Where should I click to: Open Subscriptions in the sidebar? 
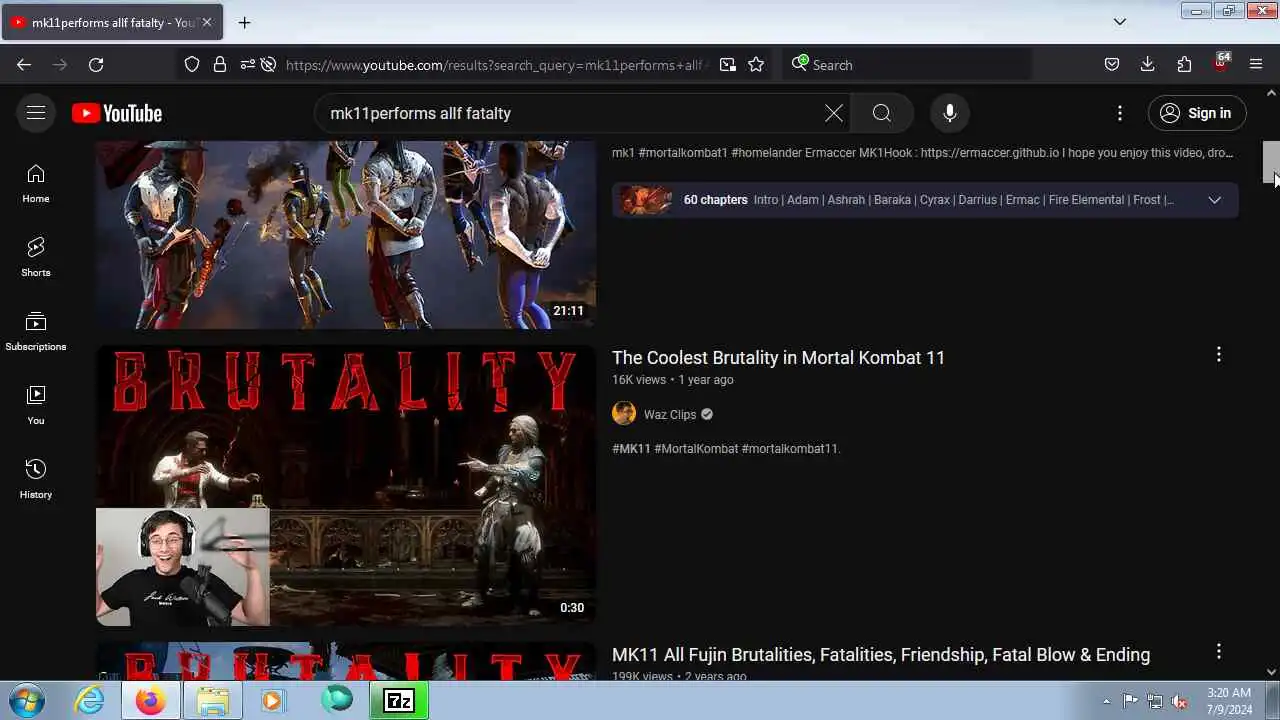[x=36, y=331]
